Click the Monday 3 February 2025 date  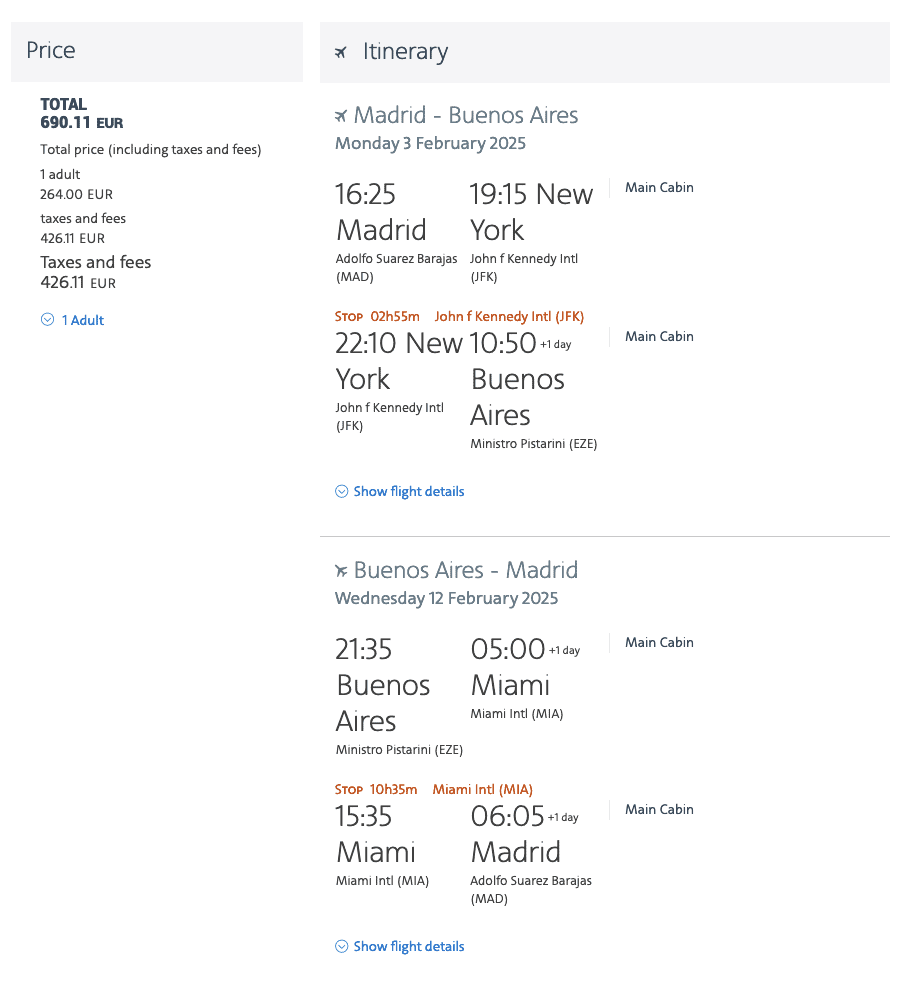[x=430, y=143]
